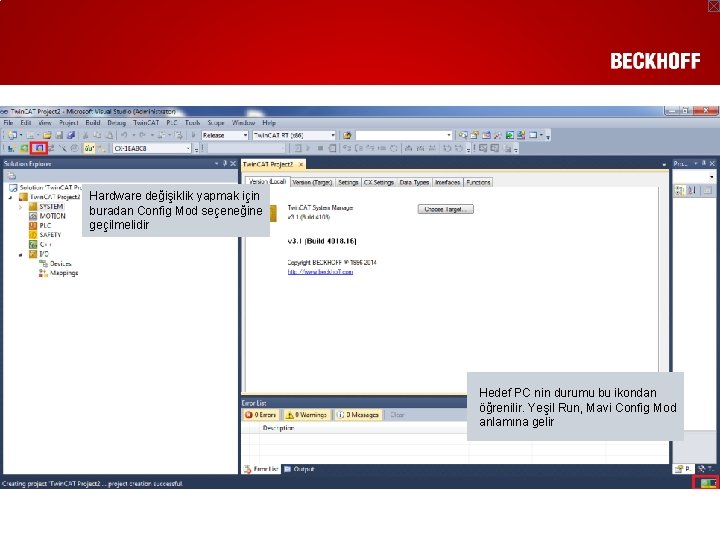This screenshot has height=540, width=720.
Task: Click the New Project toolbar icon
Action: 12,135
